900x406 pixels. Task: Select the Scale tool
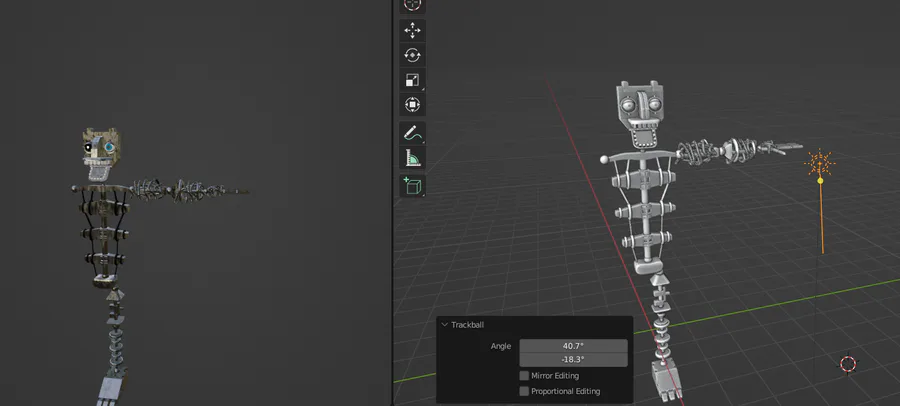tap(412, 80)
